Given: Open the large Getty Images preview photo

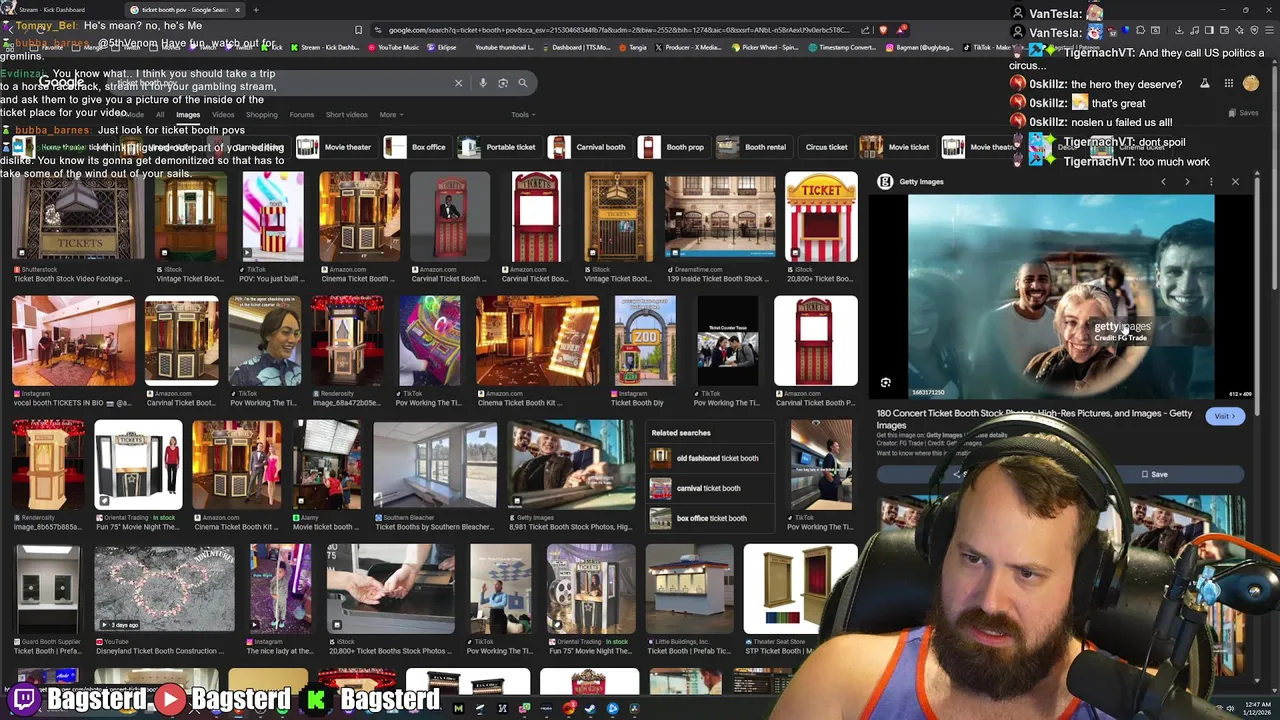Looking at the screenshot, I should (x=1061, y=297).
